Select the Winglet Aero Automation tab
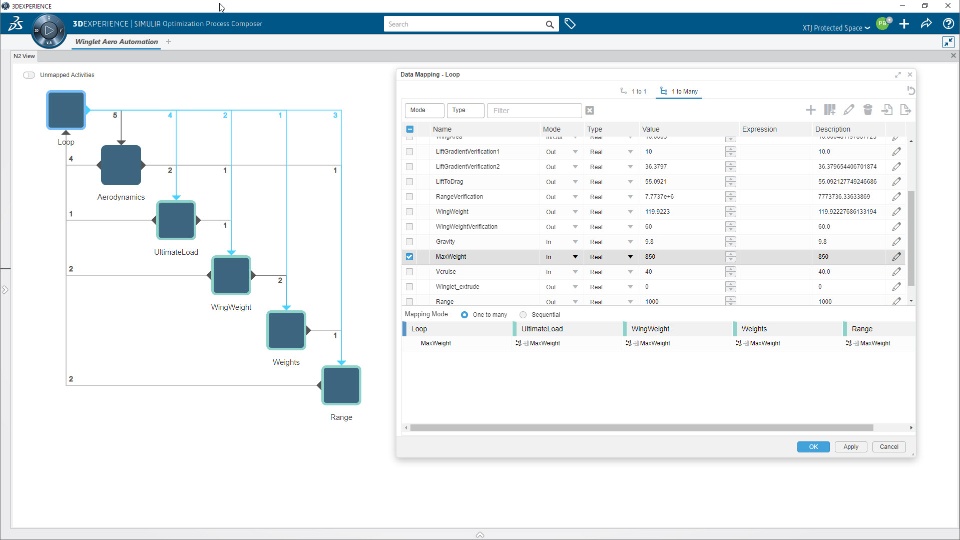This screenshot has height=540, width=960. click(116, 42)
